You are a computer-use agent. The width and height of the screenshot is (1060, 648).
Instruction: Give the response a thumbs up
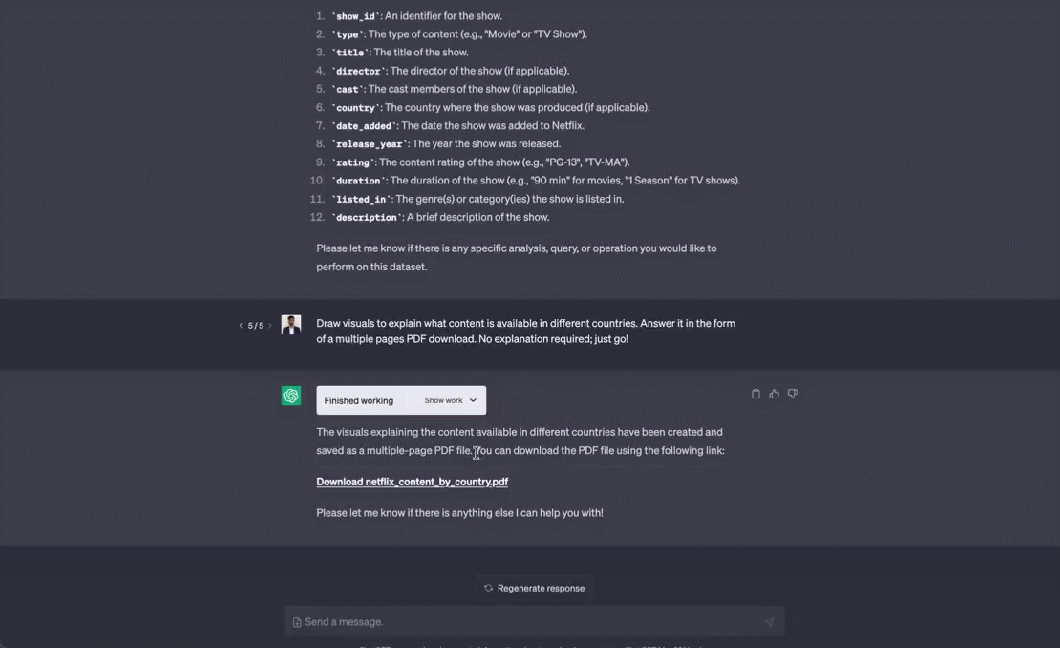click(x=774, y=394)
